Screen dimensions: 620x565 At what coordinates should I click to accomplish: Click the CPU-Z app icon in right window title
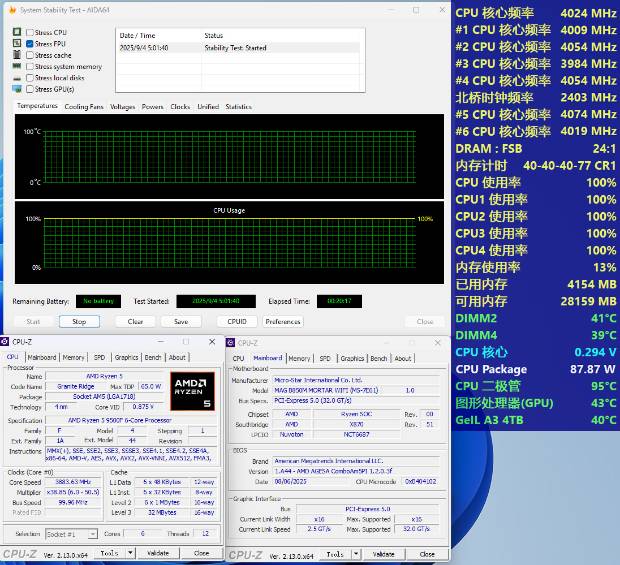pyautogui.click(x=231, y=342)
